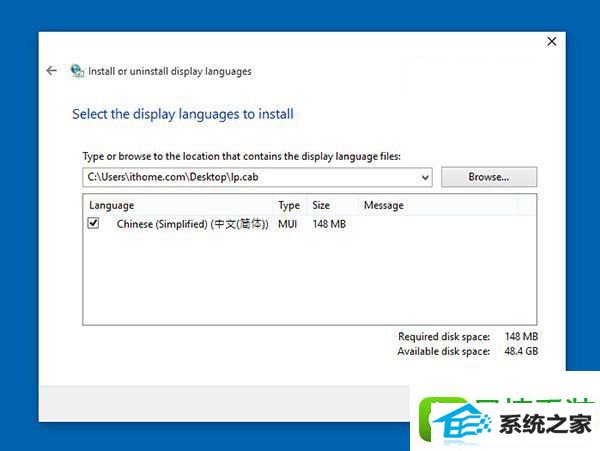Sort by the Size column header

click(x=332, y=205)
